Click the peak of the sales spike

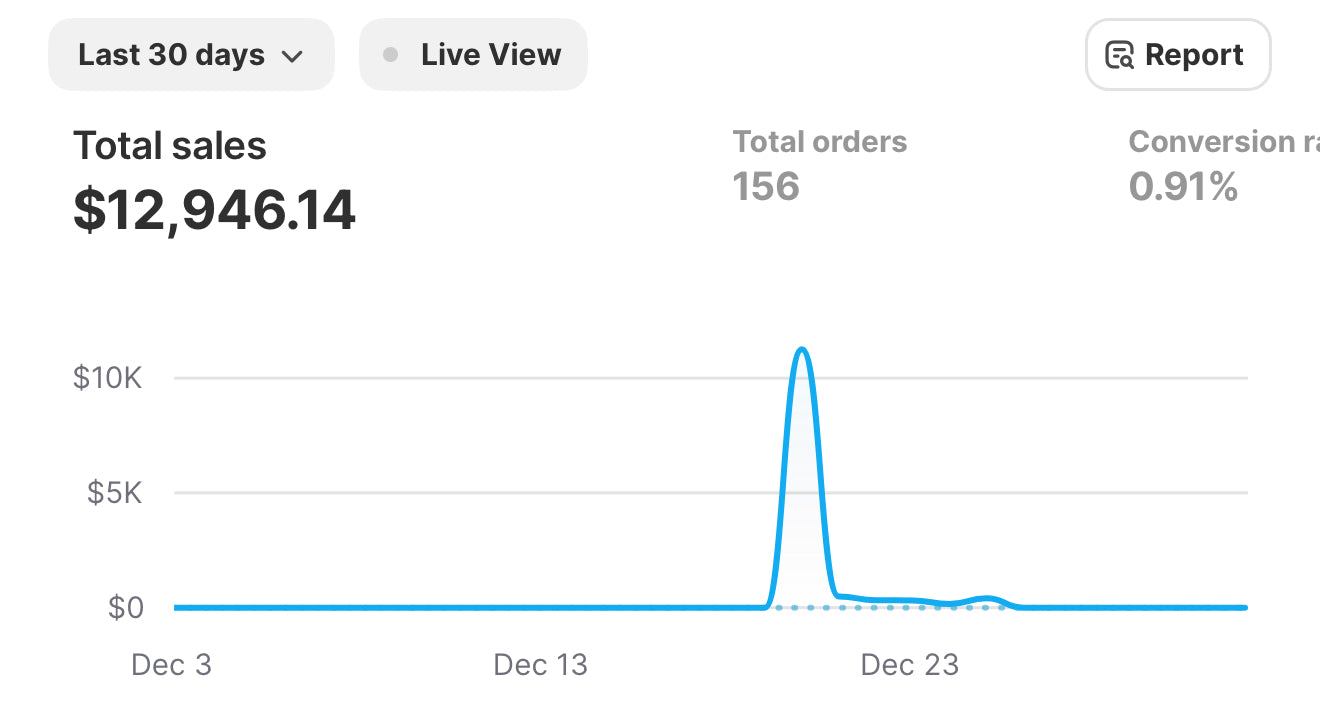coord(801,349)
